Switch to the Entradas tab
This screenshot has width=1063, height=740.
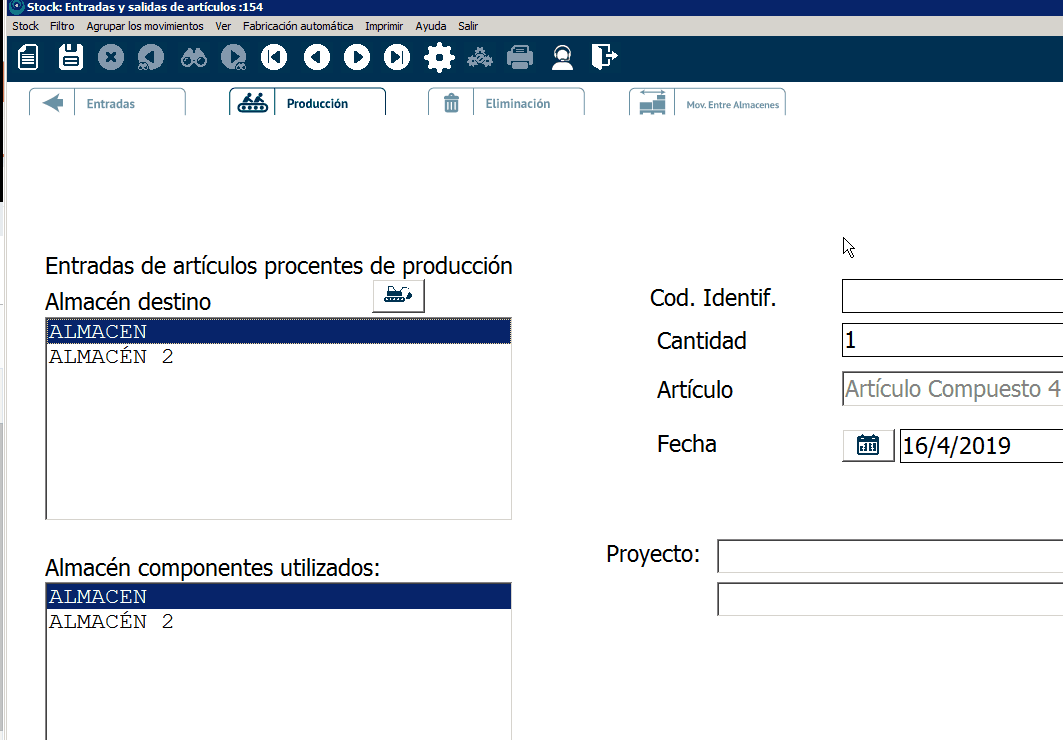(x=108, y=103)
